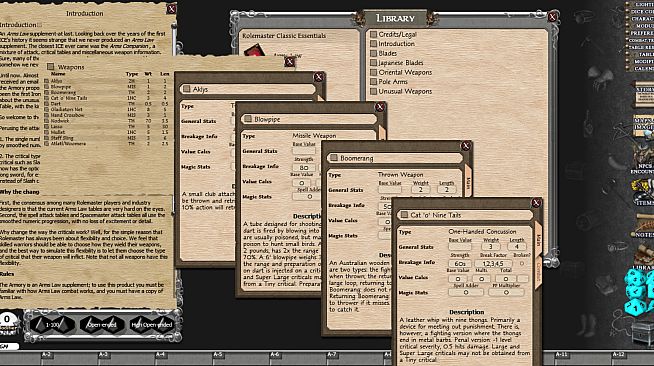This screenshot has height=366, width=654.
Task: Click the link icon beside Blowpipe card title
Action: [x=248, y=119]
